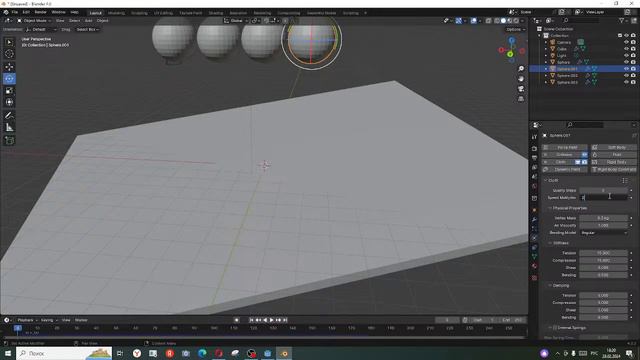
Task: Open the Bending Model dropdown
Action: point(604,233)
